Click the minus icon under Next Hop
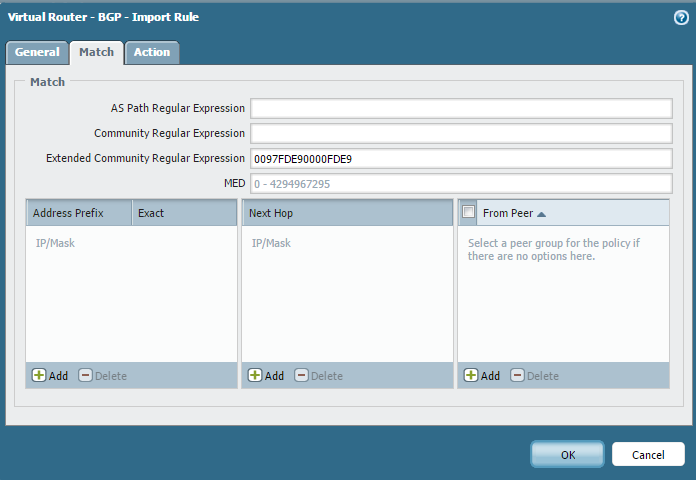Screen dimensions: 696x480 (x=301, y=375)
